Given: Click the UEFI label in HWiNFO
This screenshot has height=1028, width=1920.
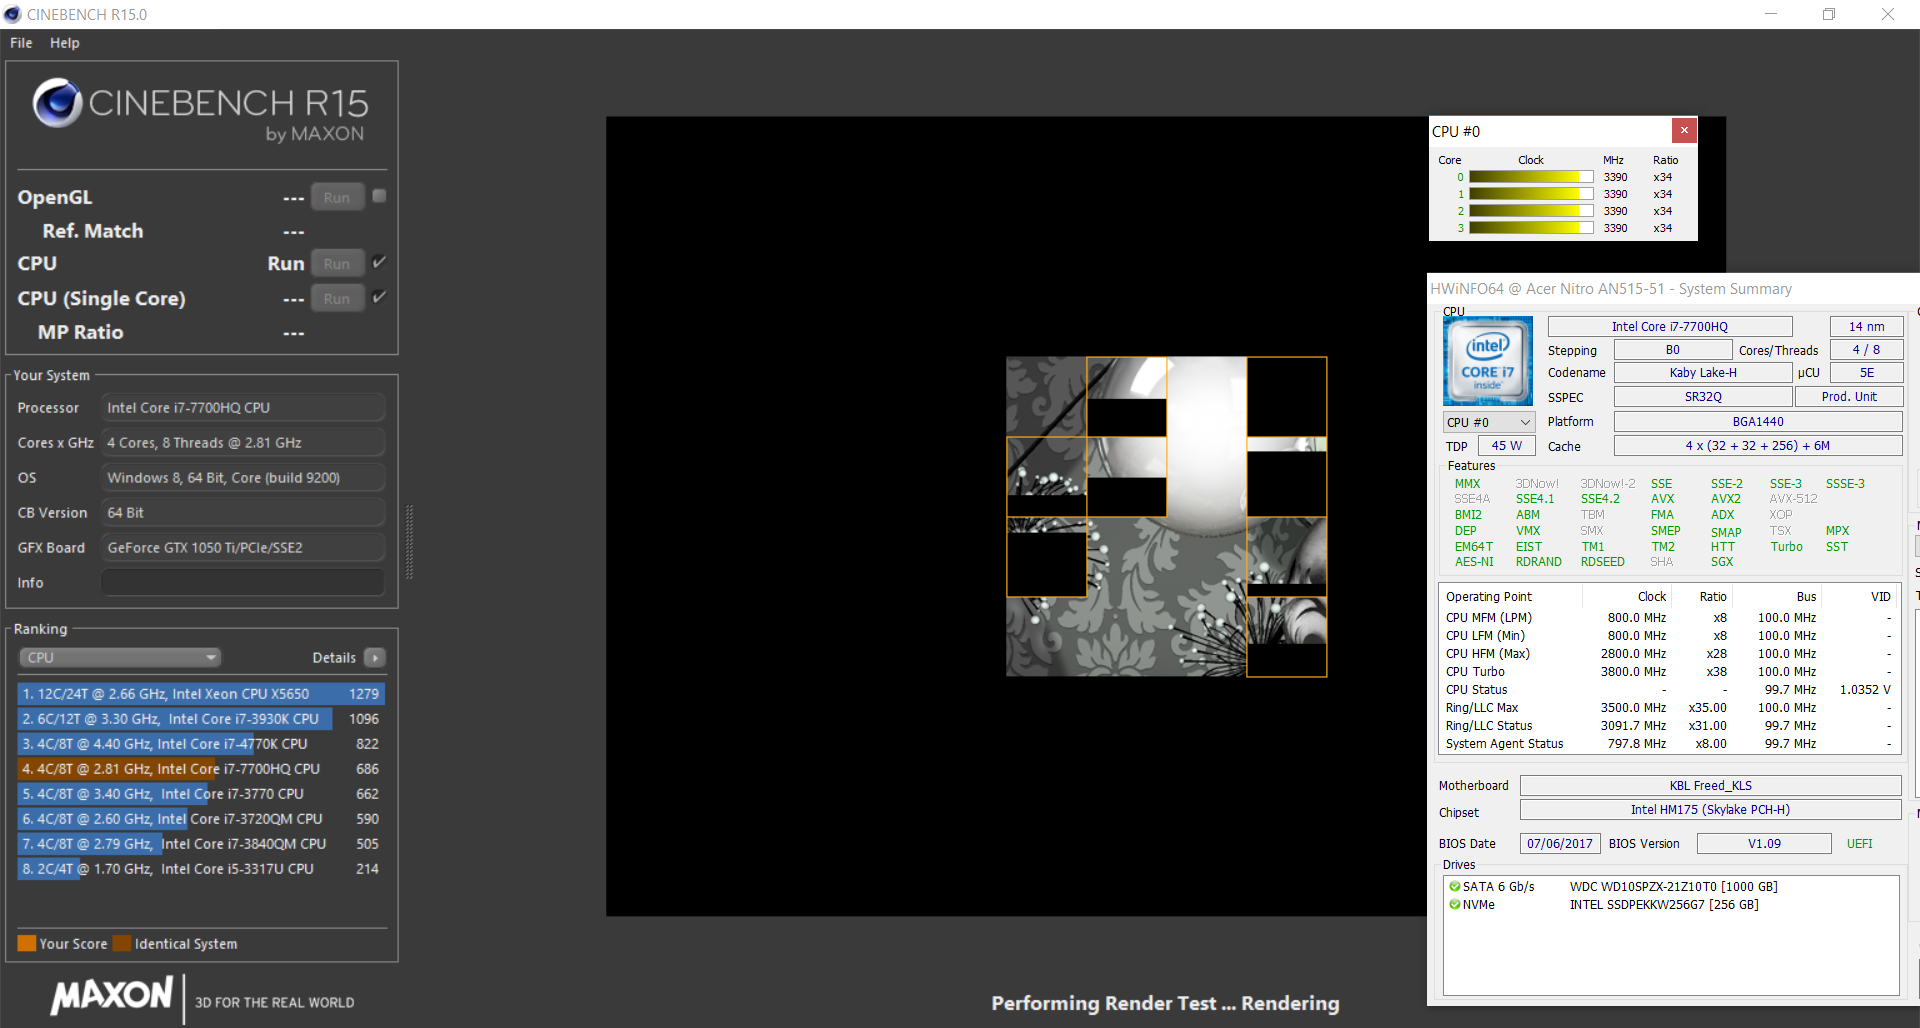Looking at the screenshot, I should click(x=1860, y=843).
